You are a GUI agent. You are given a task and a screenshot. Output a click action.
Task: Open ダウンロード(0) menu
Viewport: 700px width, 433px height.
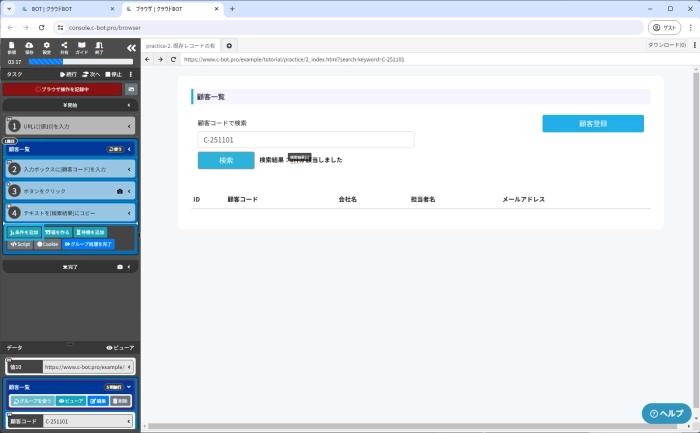[666, 45]
